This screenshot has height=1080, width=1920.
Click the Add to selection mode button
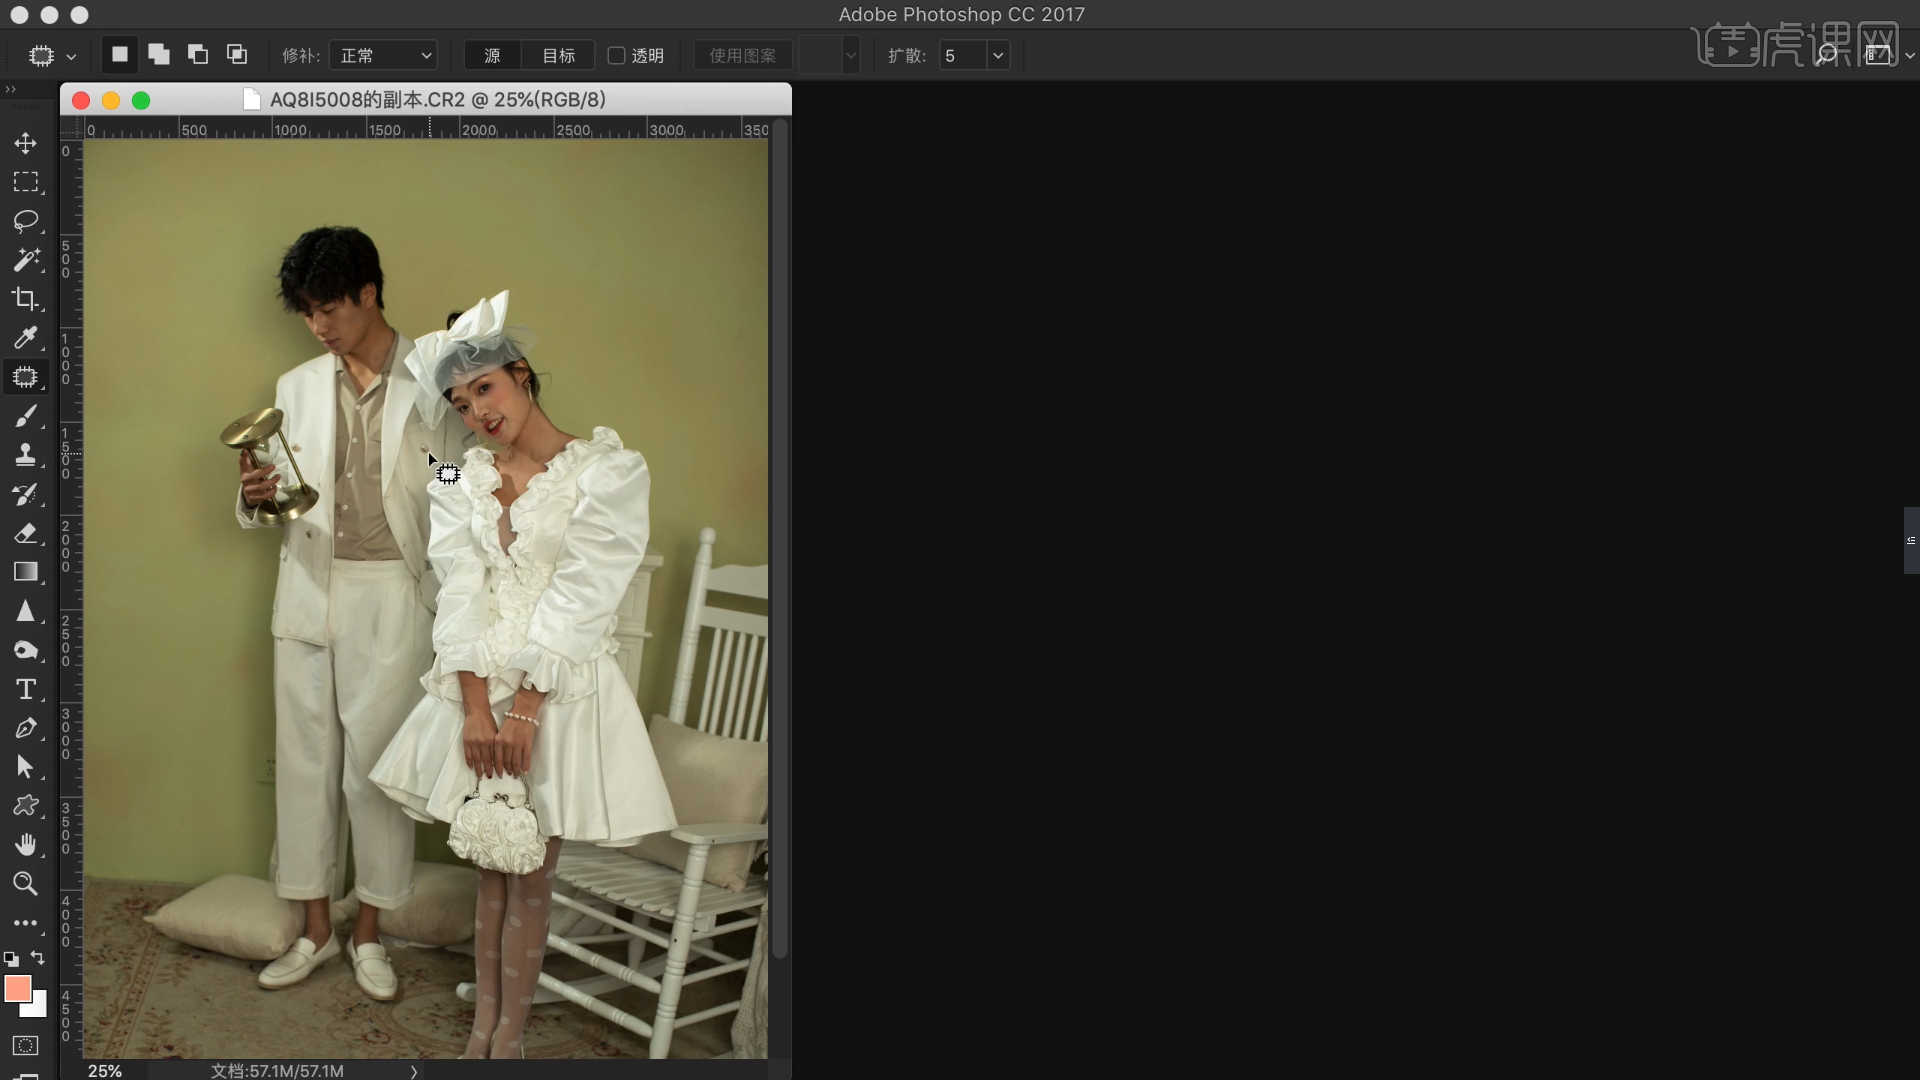pyautogui.click(x=158, y=55)
